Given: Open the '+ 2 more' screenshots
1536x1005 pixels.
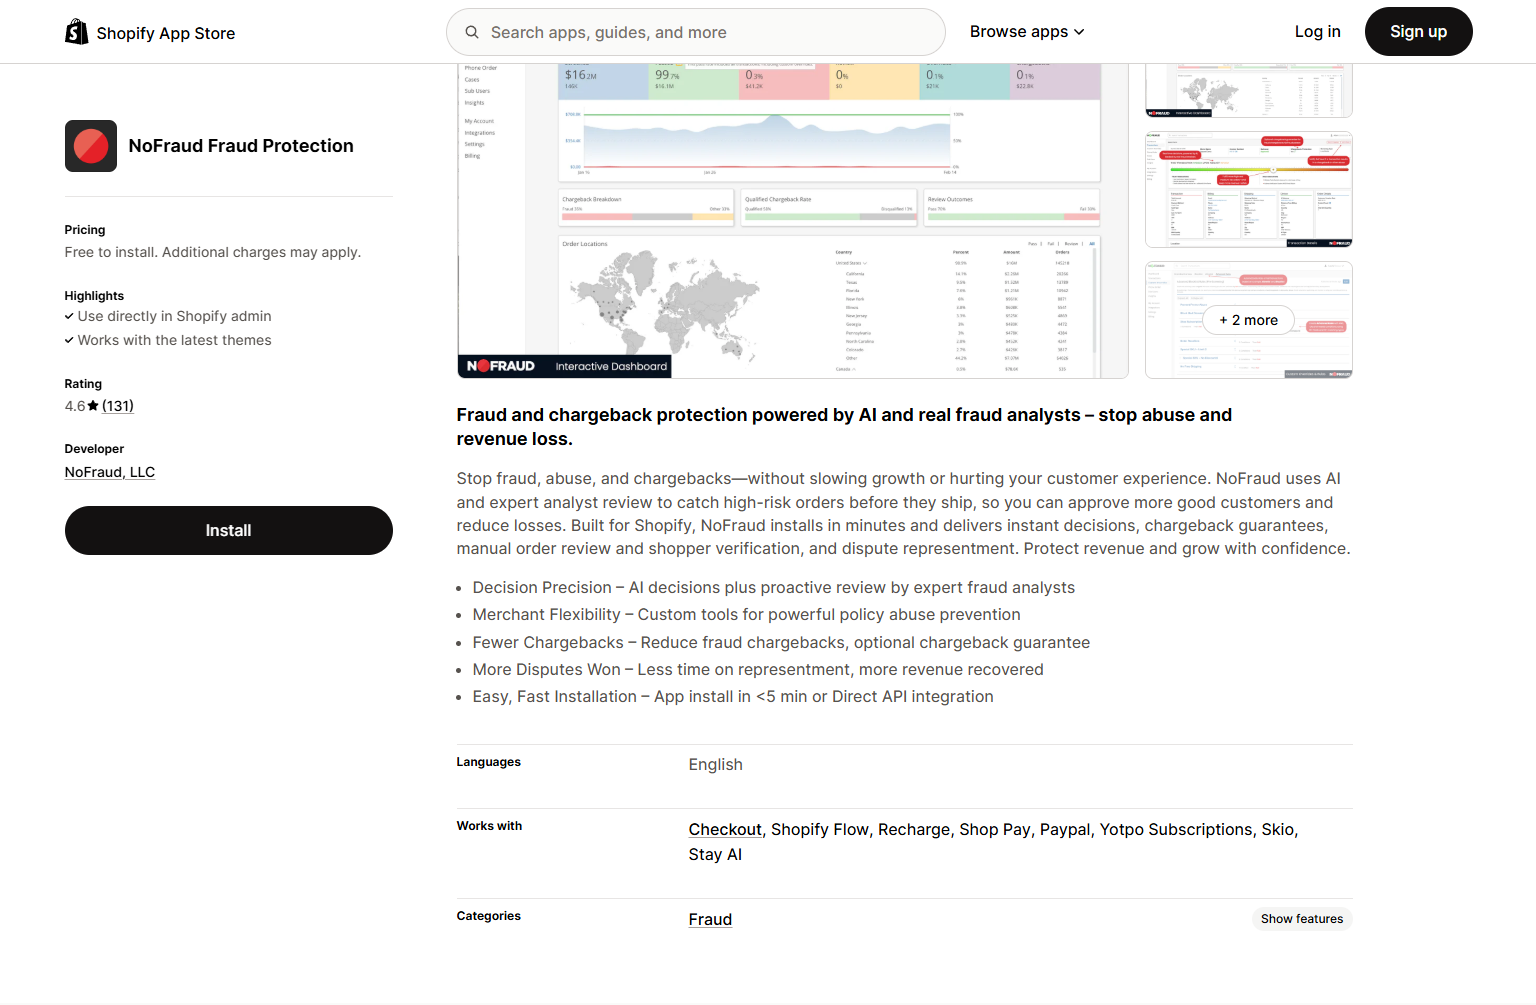Looking at the screenshot, I should 1248,320.
